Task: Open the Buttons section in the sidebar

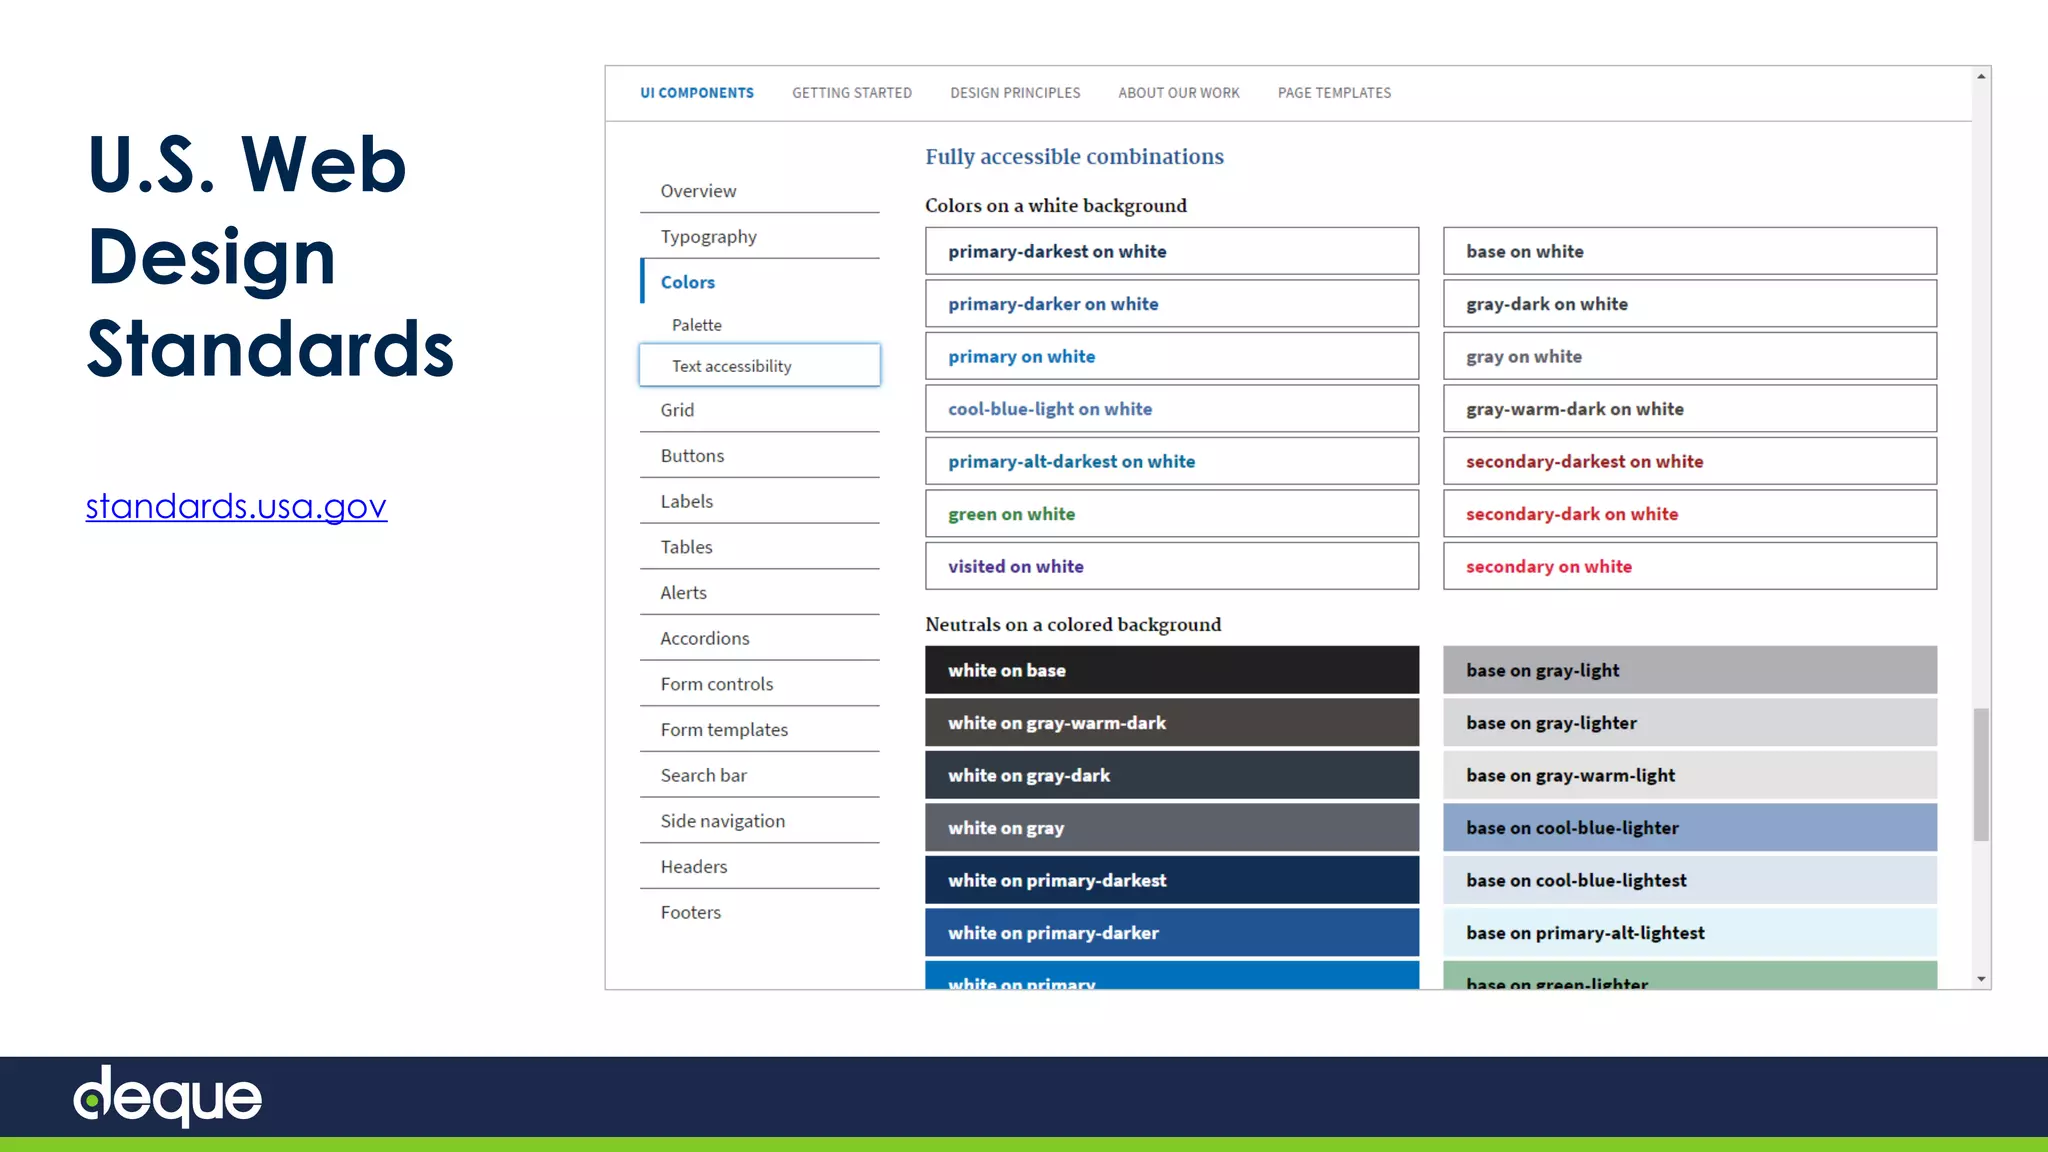Action: click(x=760, y=456)
